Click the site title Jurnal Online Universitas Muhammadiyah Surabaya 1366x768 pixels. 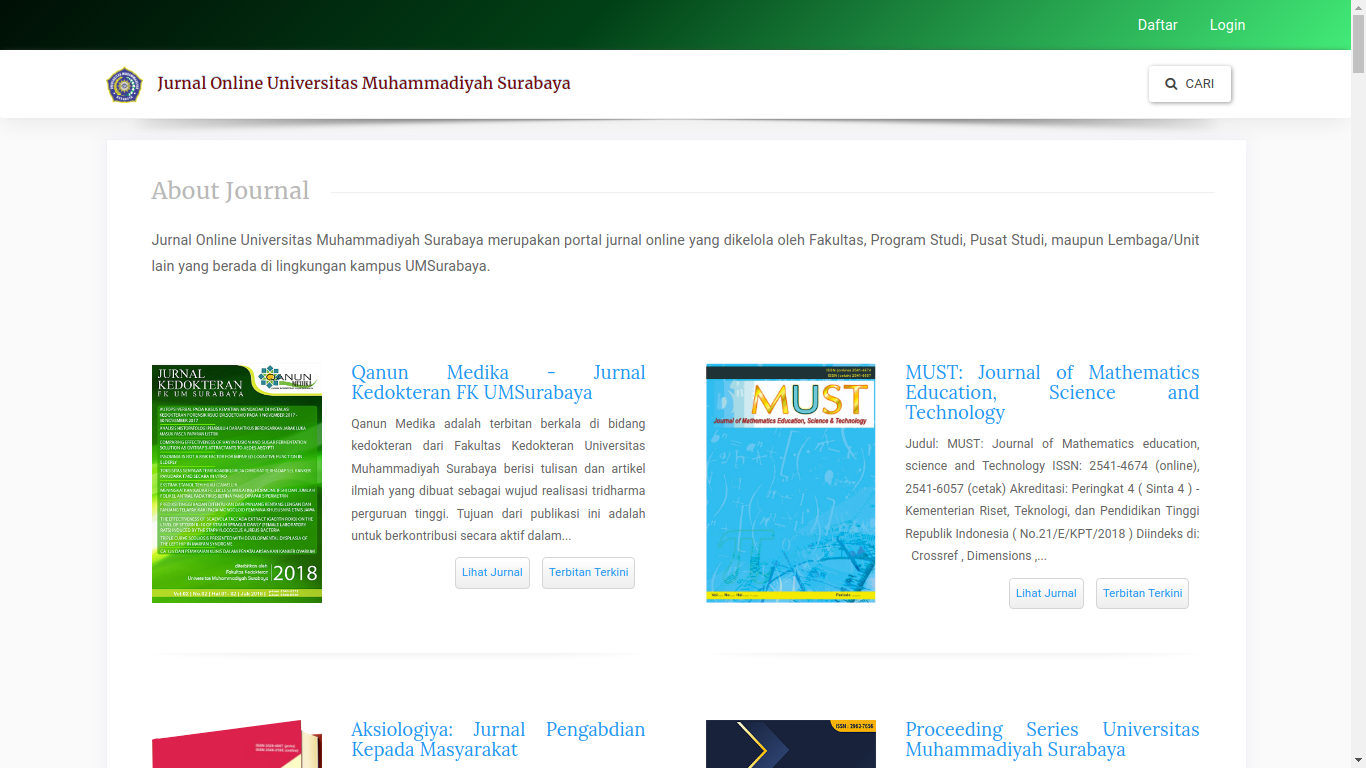click(x=363, y=83)
